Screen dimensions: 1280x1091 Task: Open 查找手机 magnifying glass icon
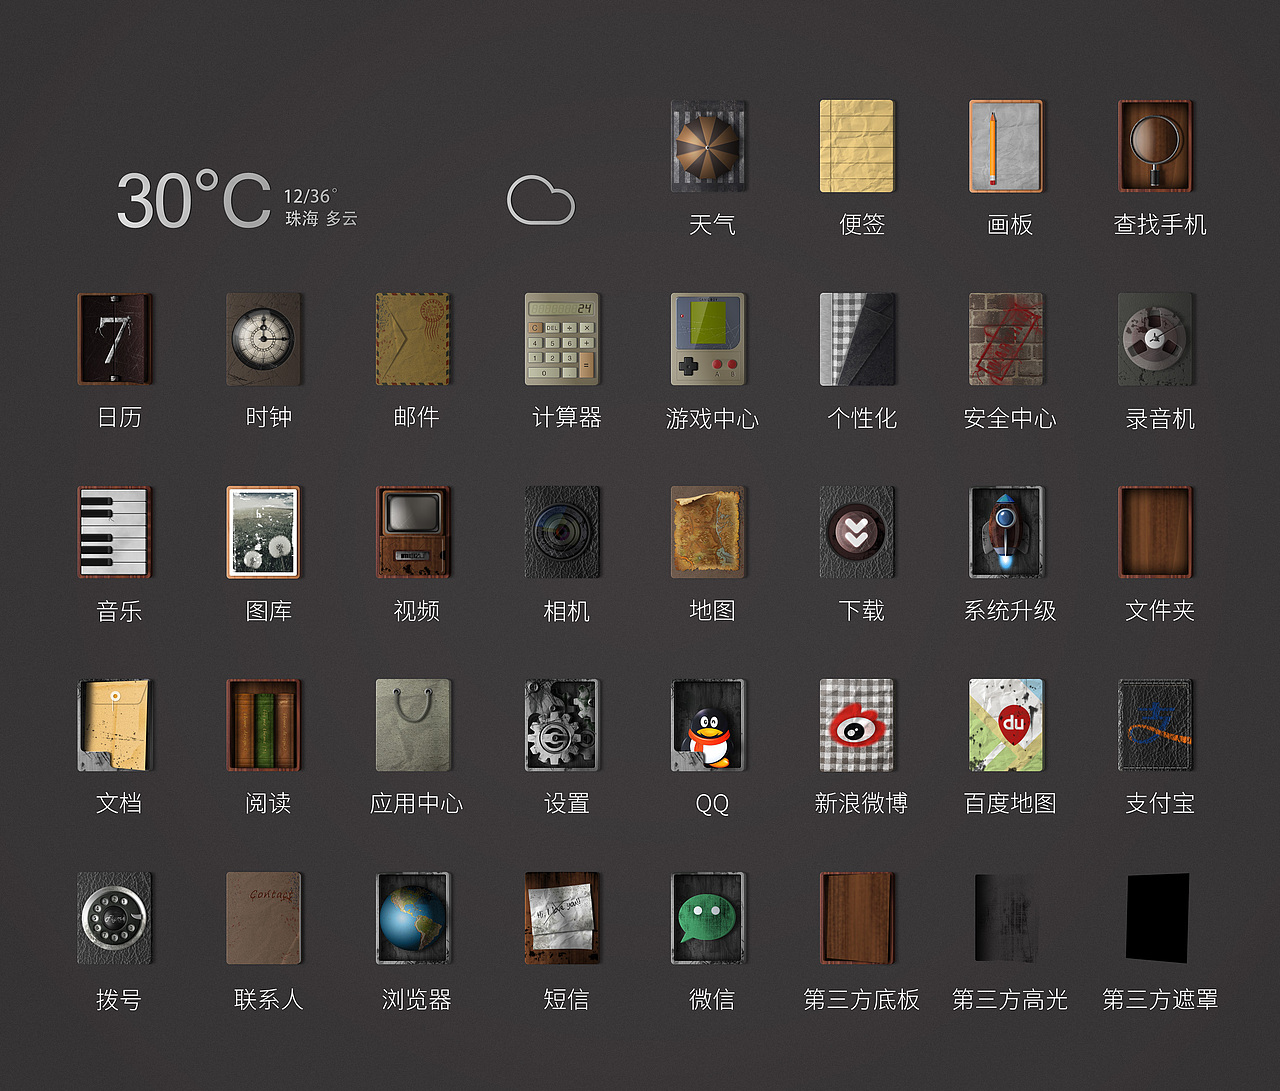click(x=1155, y=146)
